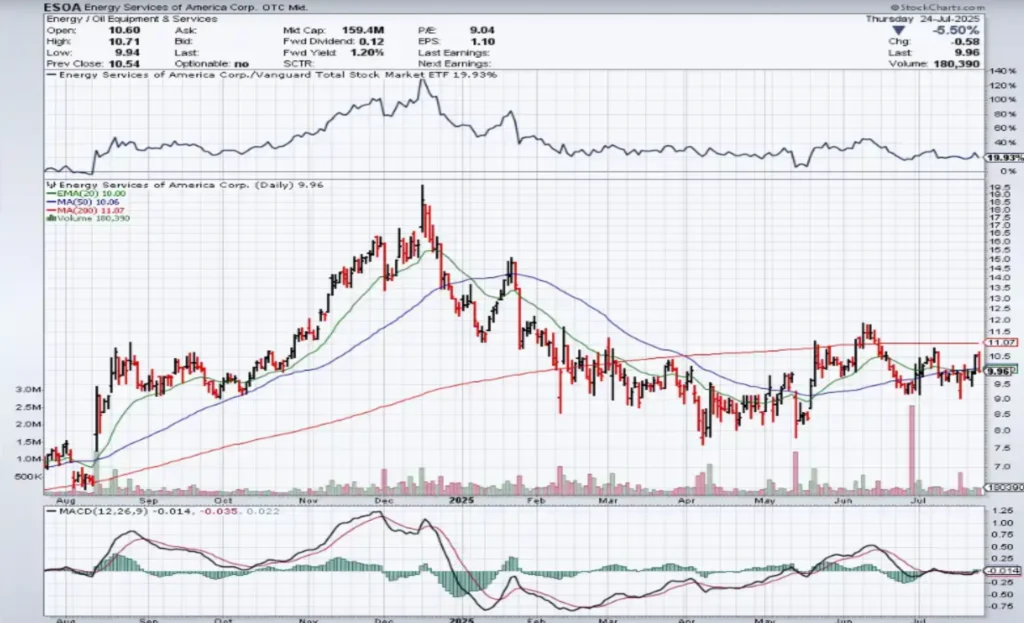This screenshot has width=1024, height=623.
Task: Click the 'Optionable: no' entry
Action: click(212, 63)
